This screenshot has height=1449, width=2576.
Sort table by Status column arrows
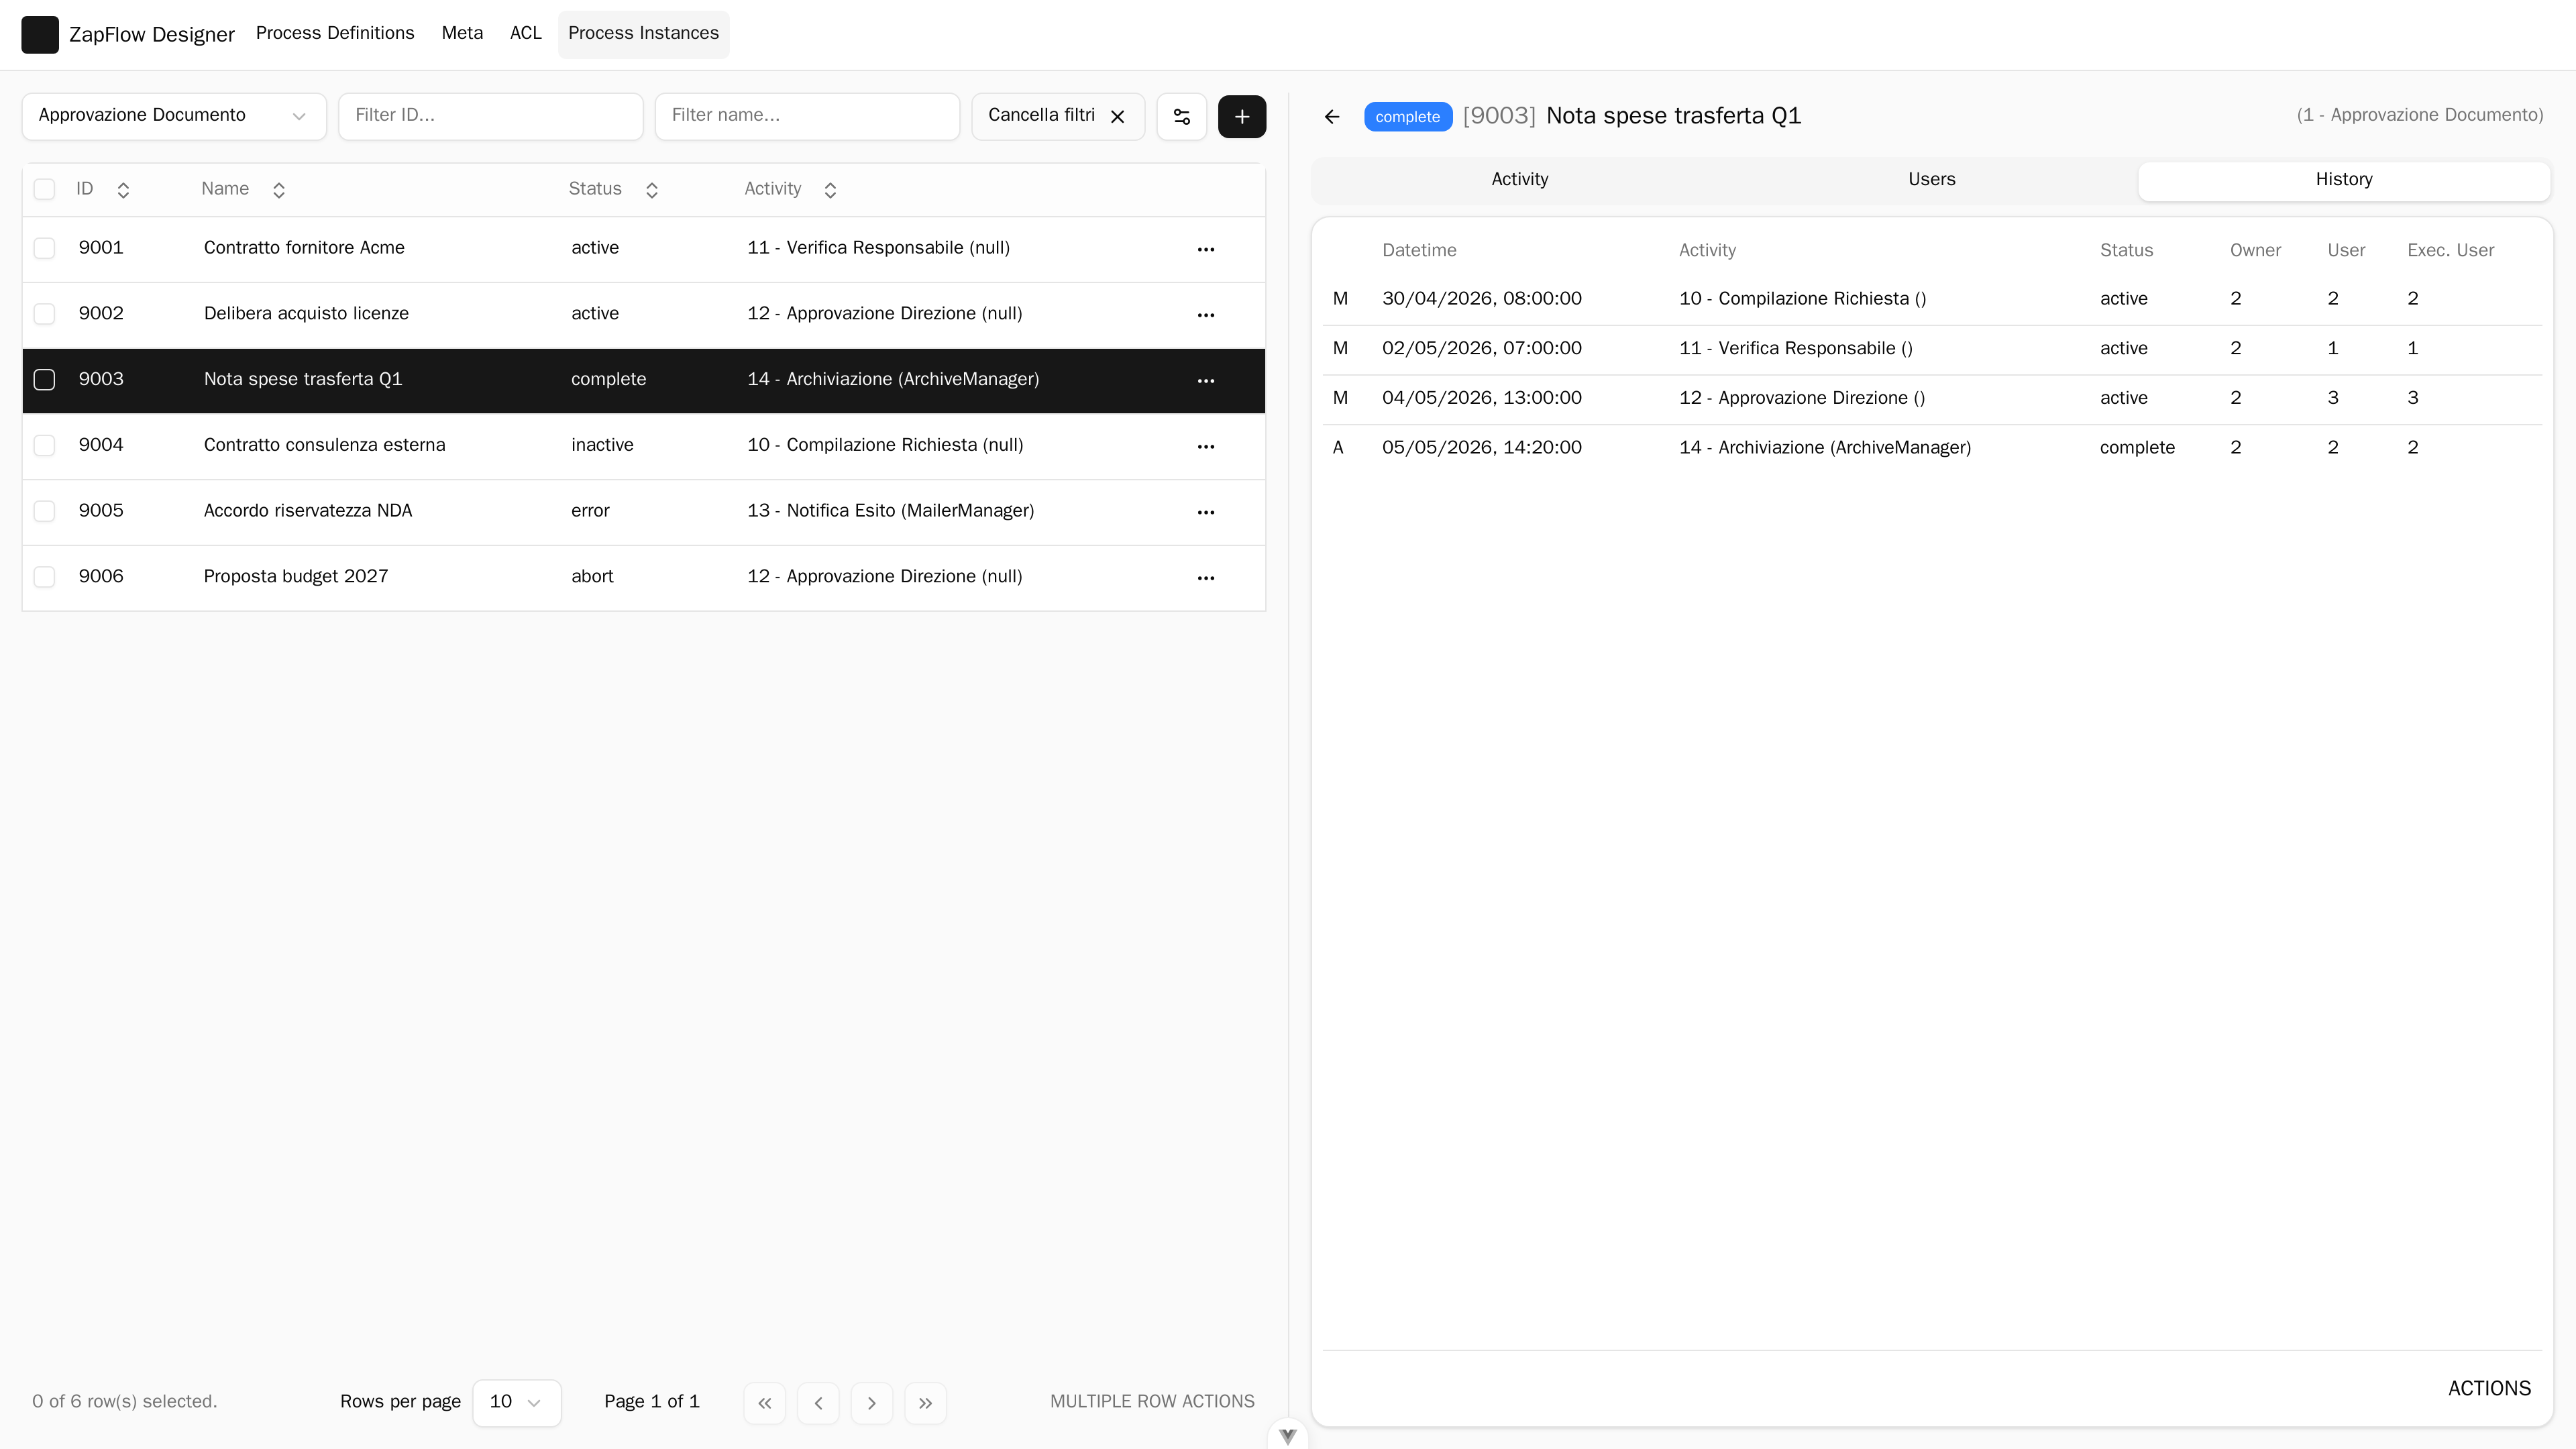652,190
